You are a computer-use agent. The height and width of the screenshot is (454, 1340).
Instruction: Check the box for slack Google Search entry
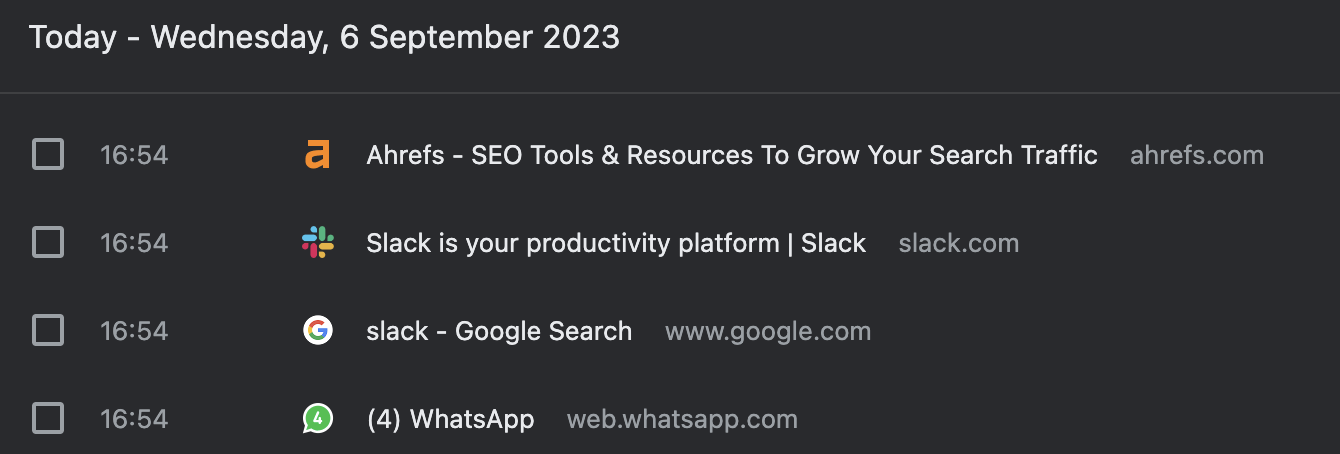pos(48,331)
